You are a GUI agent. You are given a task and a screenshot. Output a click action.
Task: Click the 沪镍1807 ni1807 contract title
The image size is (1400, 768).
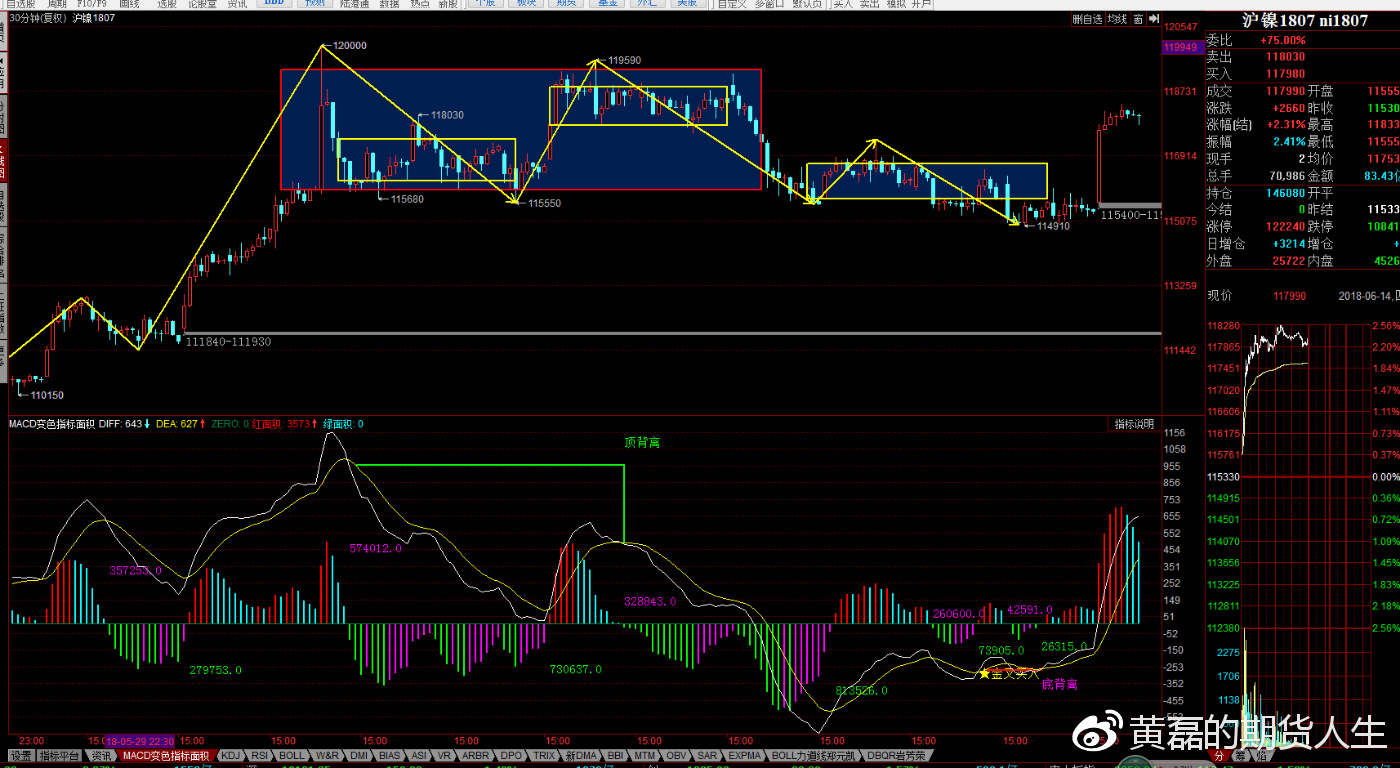[x=1304, y=20]
